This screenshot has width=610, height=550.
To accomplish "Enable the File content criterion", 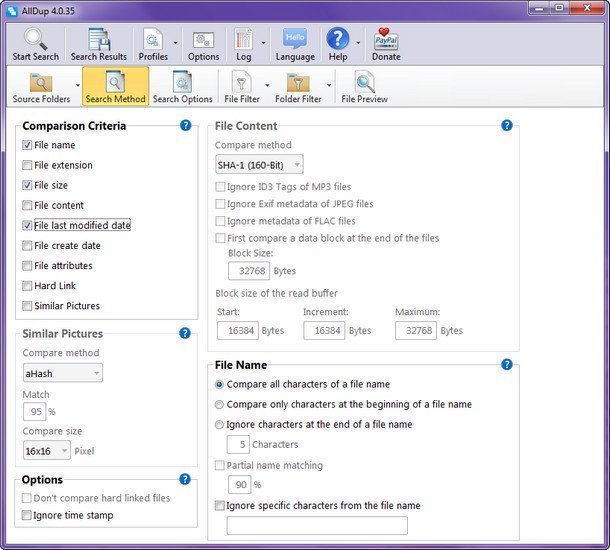I will [27, 205].
